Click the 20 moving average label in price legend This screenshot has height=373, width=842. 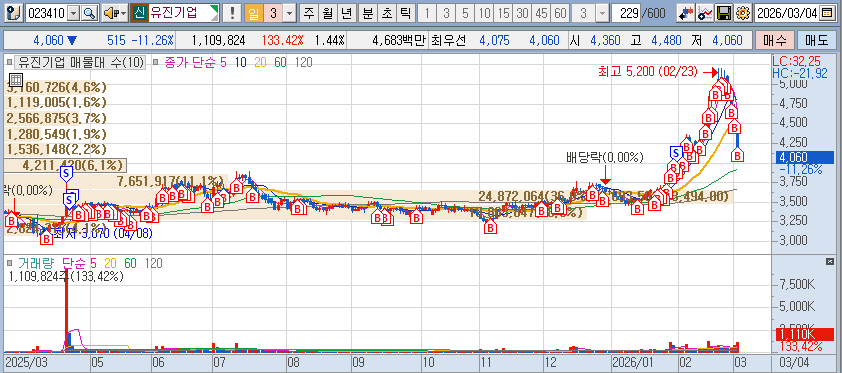260,63
